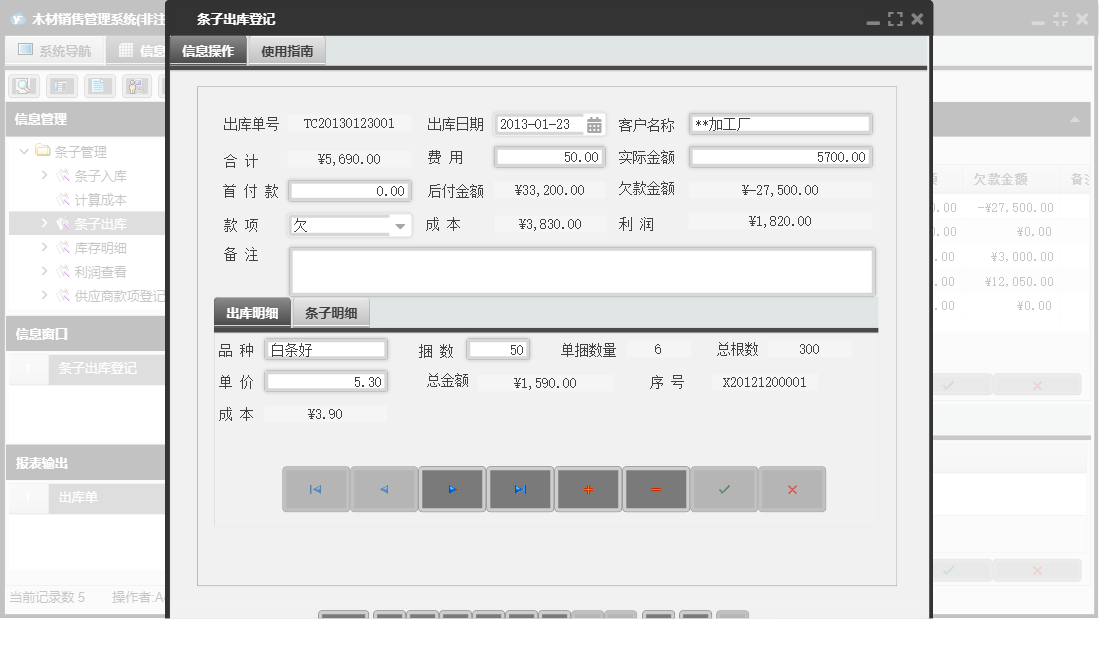Click inside the 备注 remarks field

coord(580,270)
